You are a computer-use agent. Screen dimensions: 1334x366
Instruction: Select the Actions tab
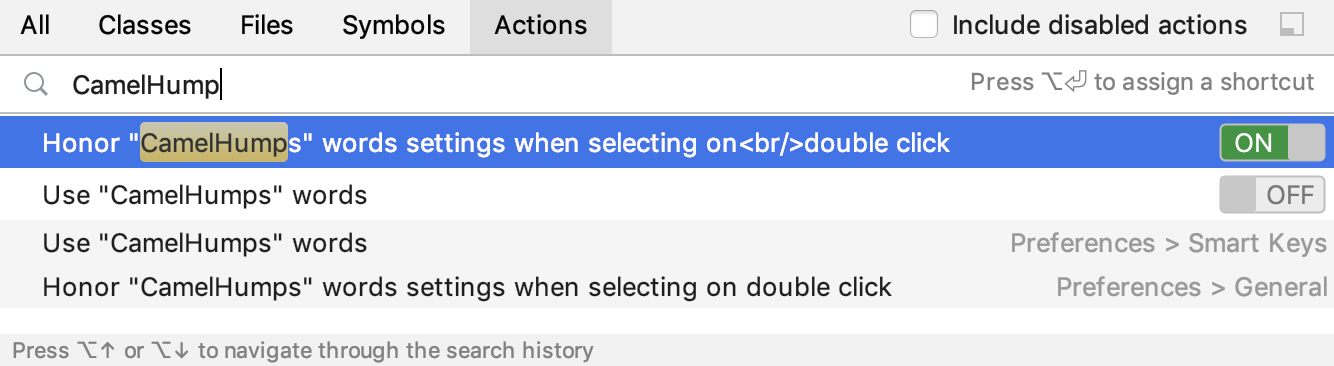541,26
